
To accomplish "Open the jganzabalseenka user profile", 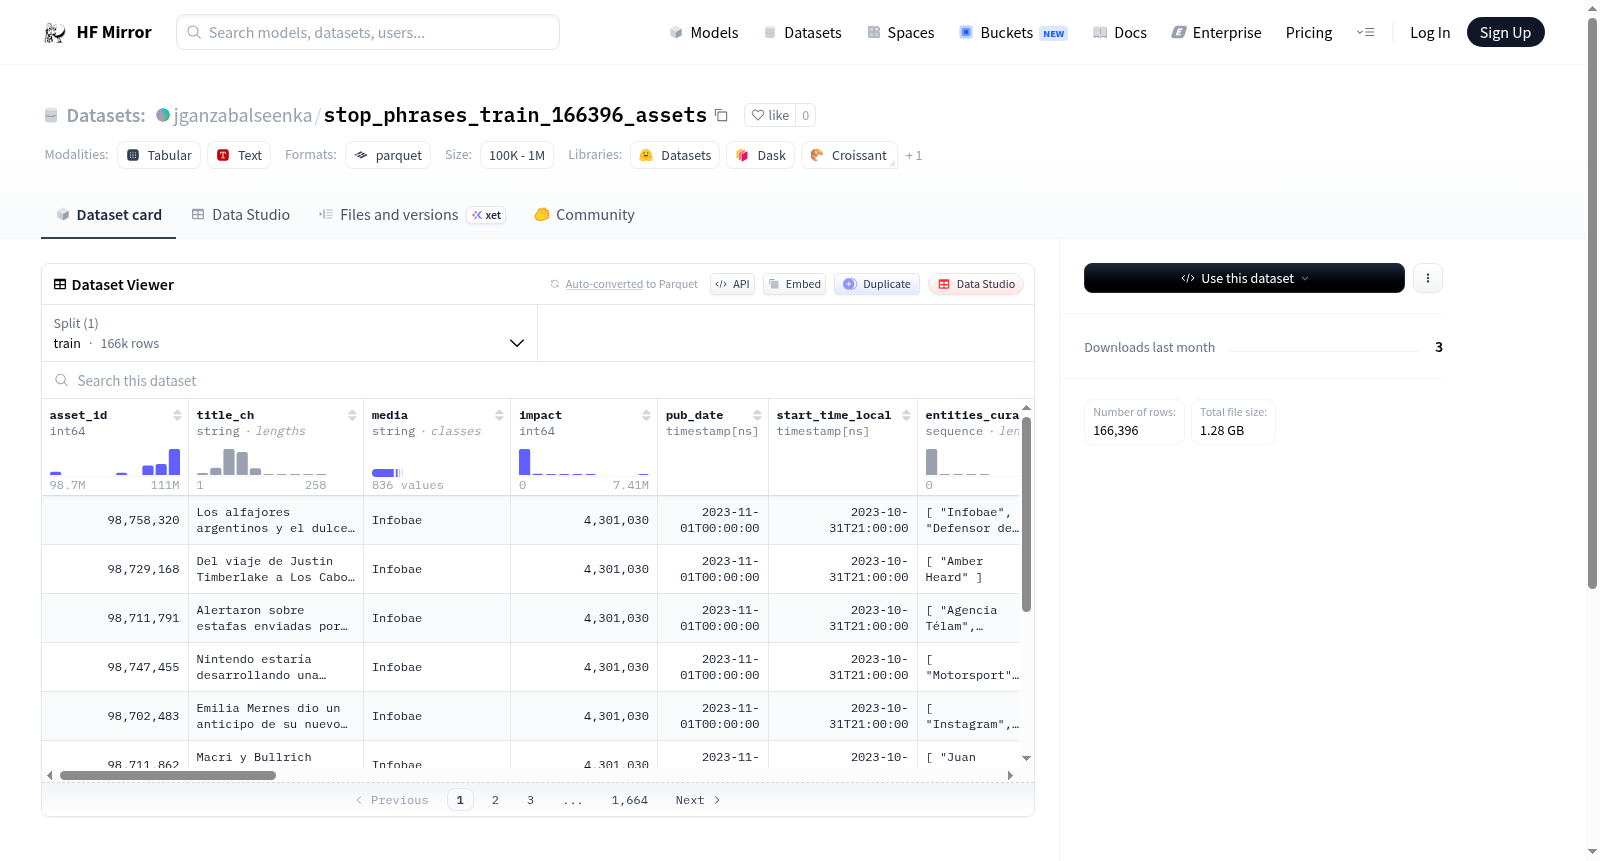I will pyautogui.click(x=243, y=115).
